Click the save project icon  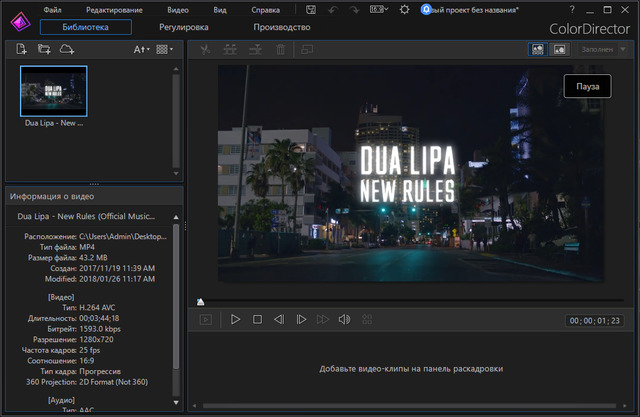click(312, 9)
